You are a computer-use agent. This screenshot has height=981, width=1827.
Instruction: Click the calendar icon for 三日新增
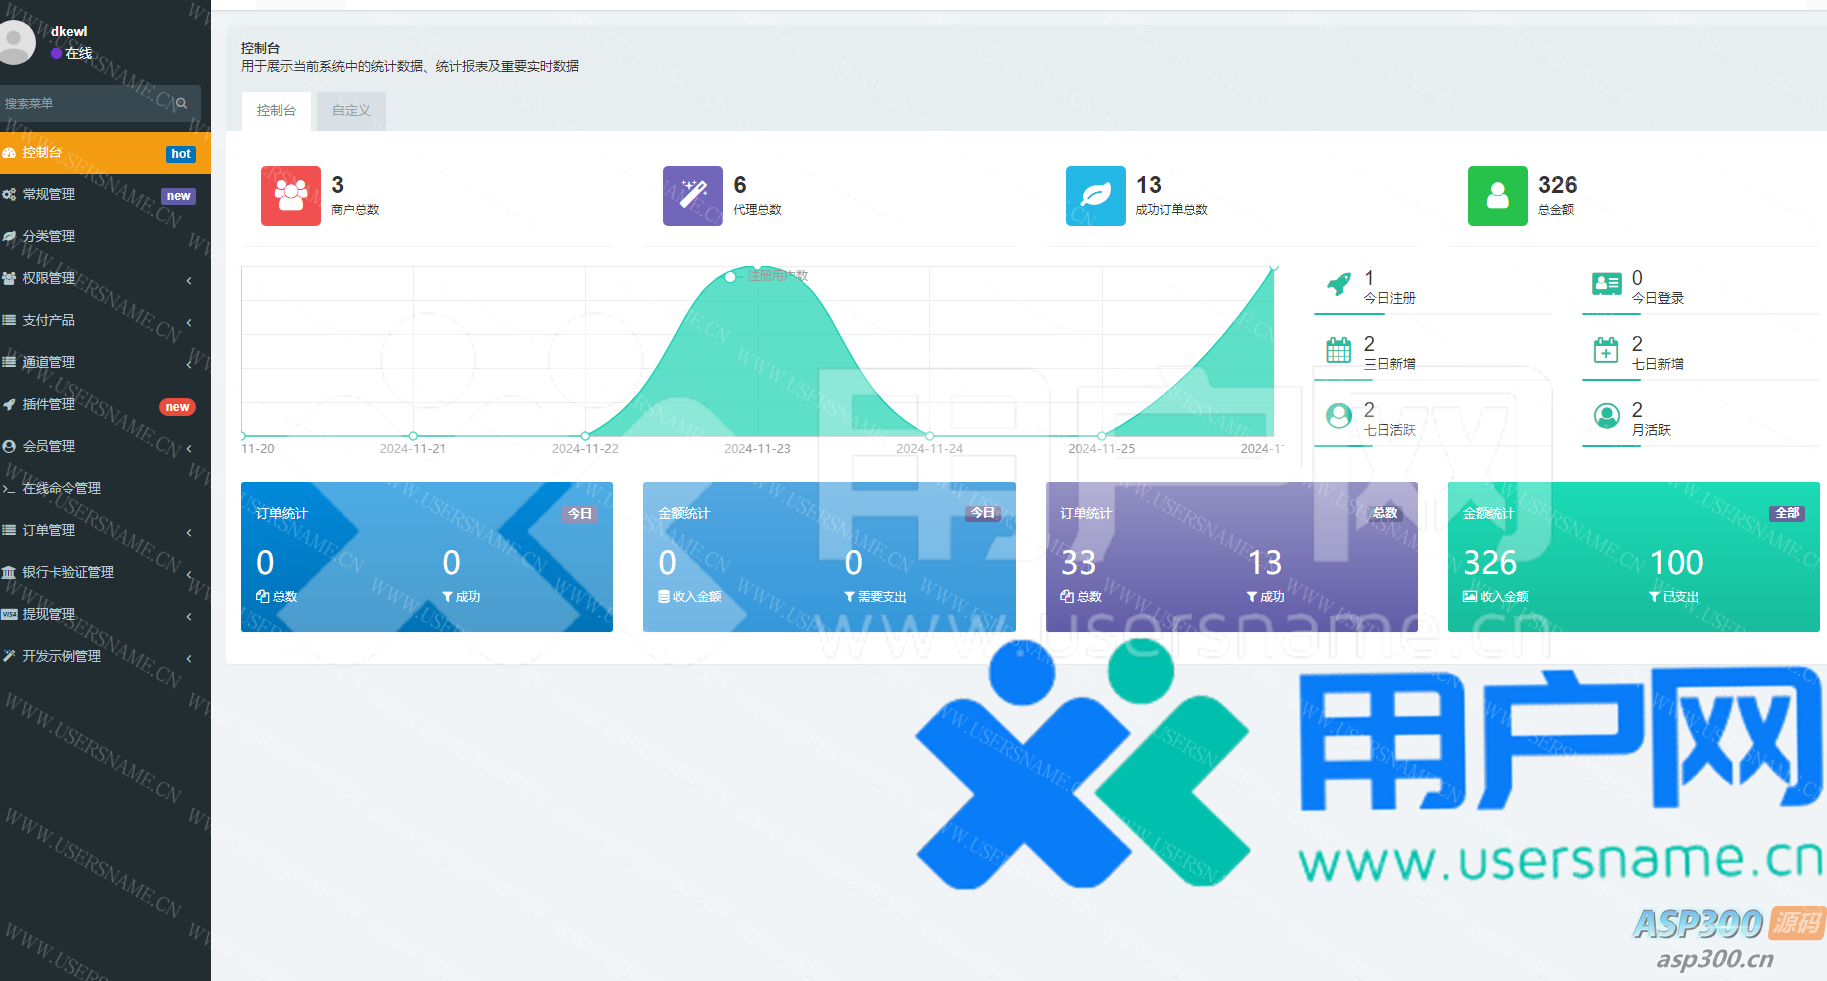(1339, 350)
